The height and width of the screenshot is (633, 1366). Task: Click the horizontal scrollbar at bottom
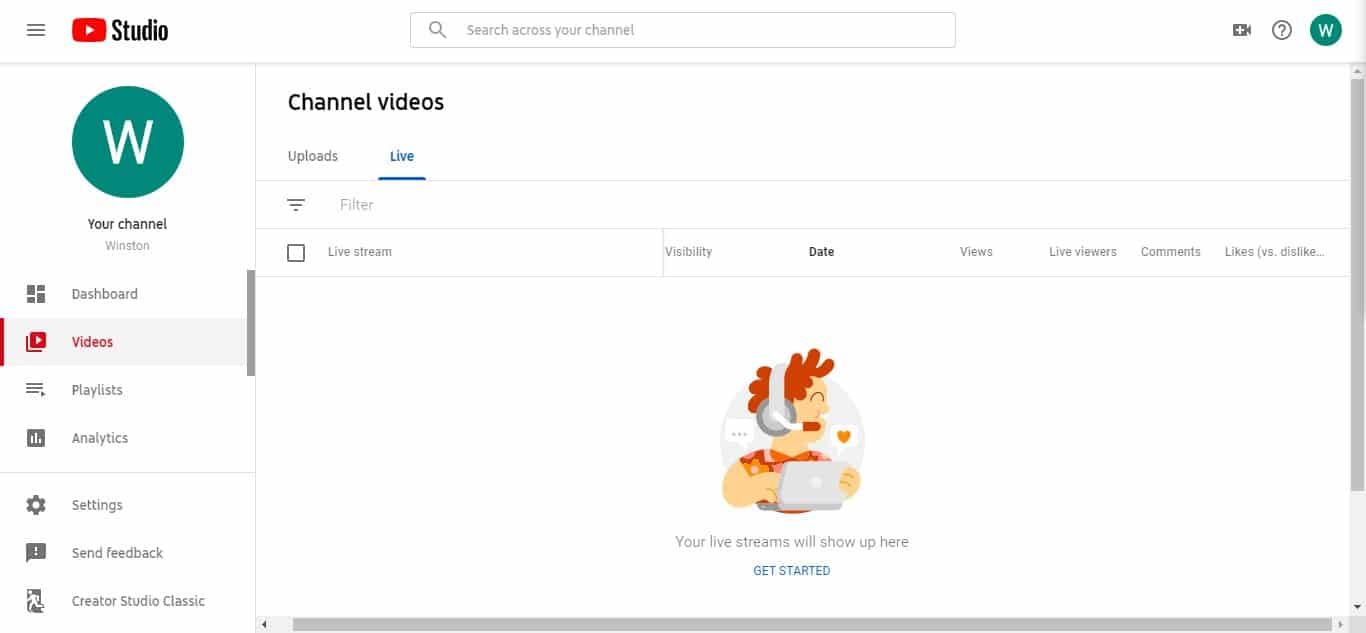point(800,625)
